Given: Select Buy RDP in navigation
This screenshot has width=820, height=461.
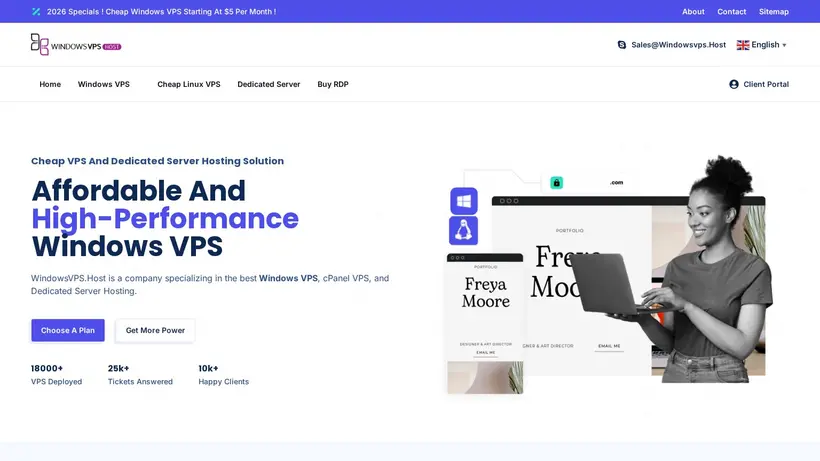Looking at the screenshot, I should coord(333,84).
